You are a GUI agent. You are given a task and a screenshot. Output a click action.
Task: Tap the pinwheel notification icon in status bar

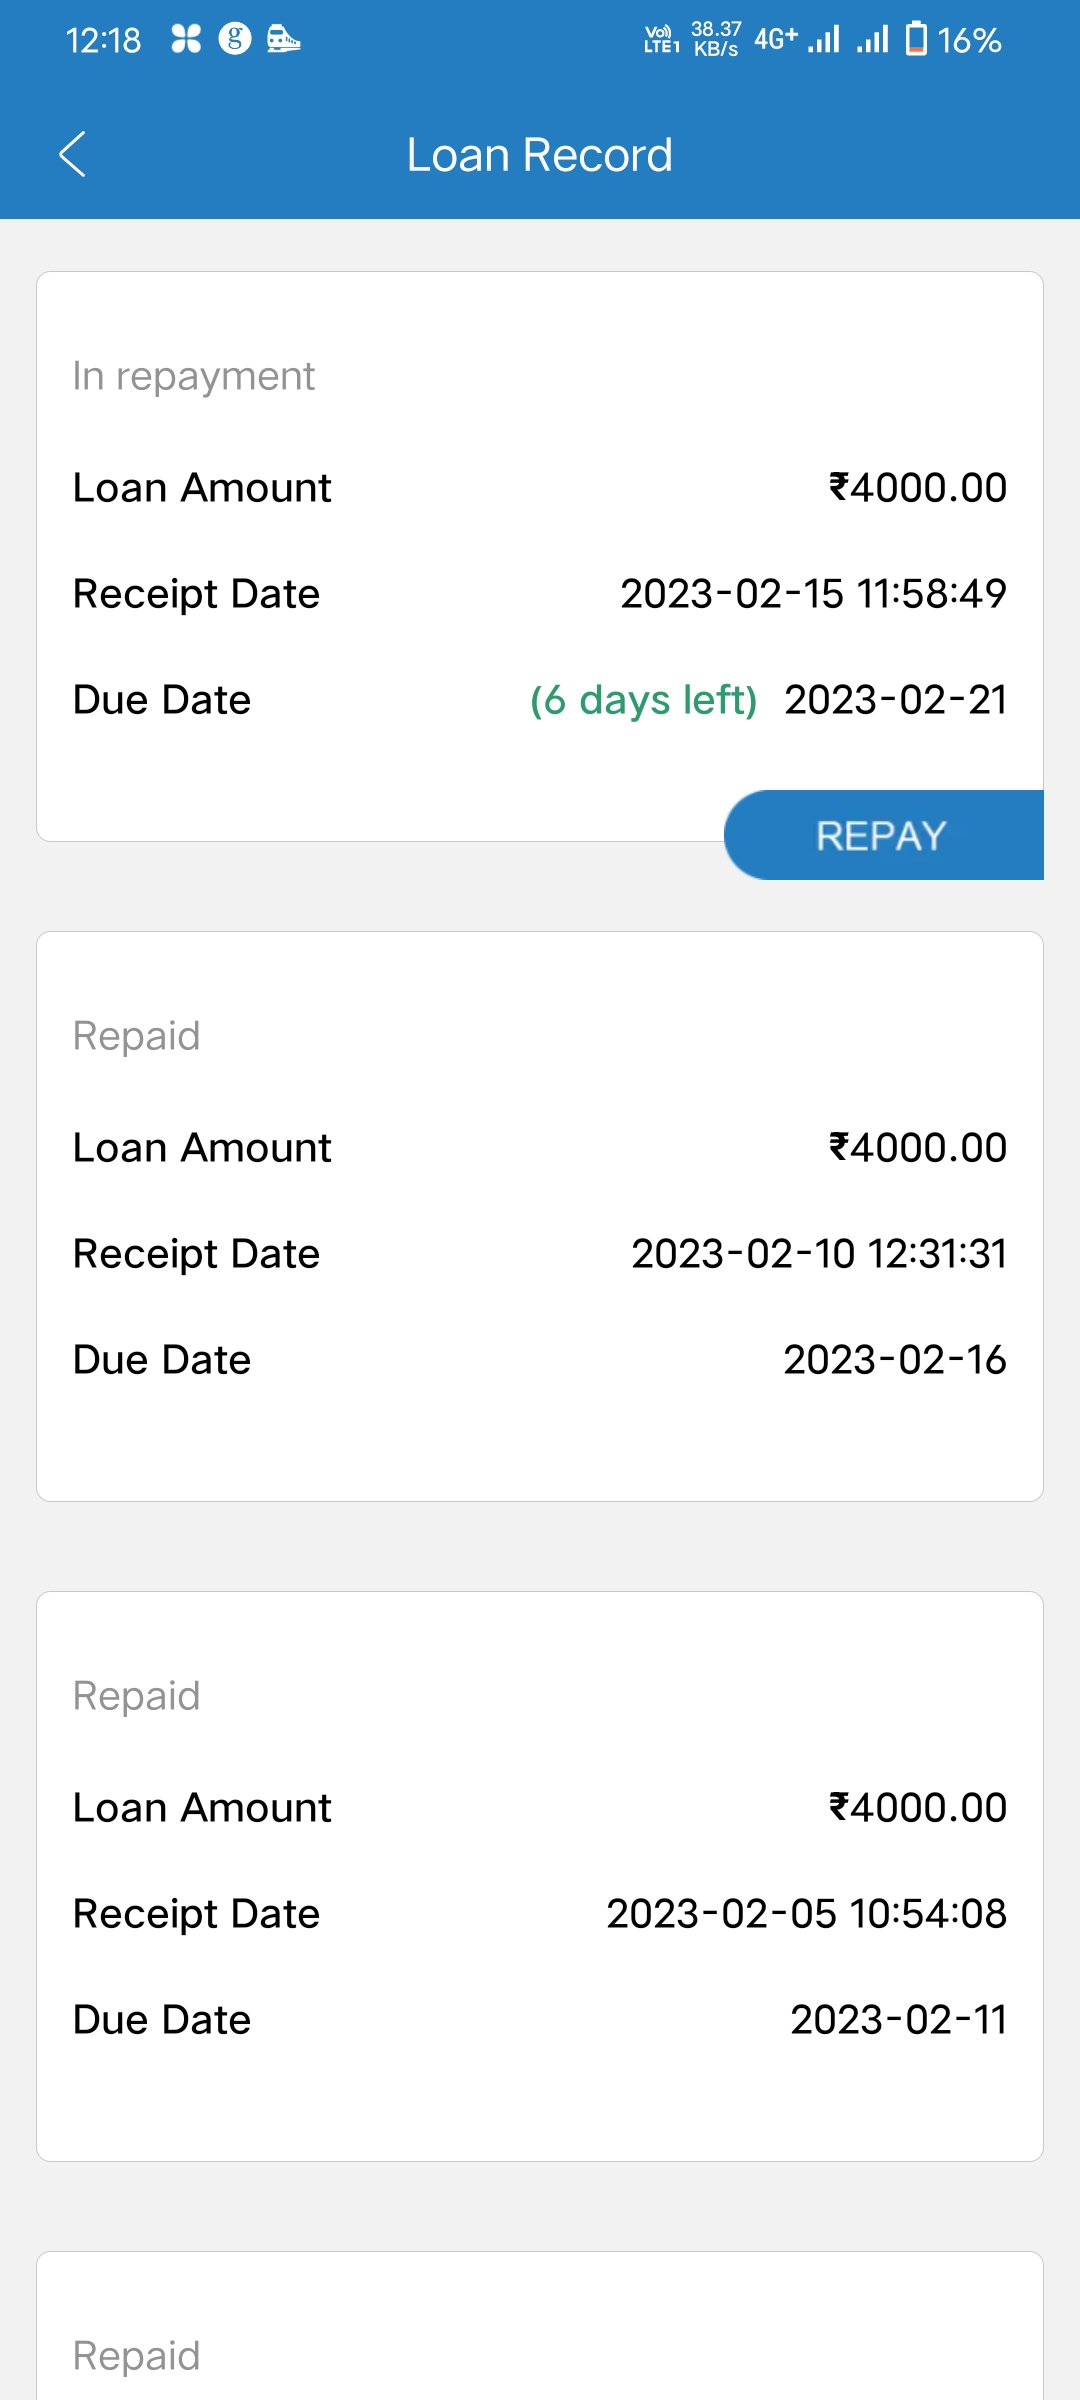[x=186, y=40]
